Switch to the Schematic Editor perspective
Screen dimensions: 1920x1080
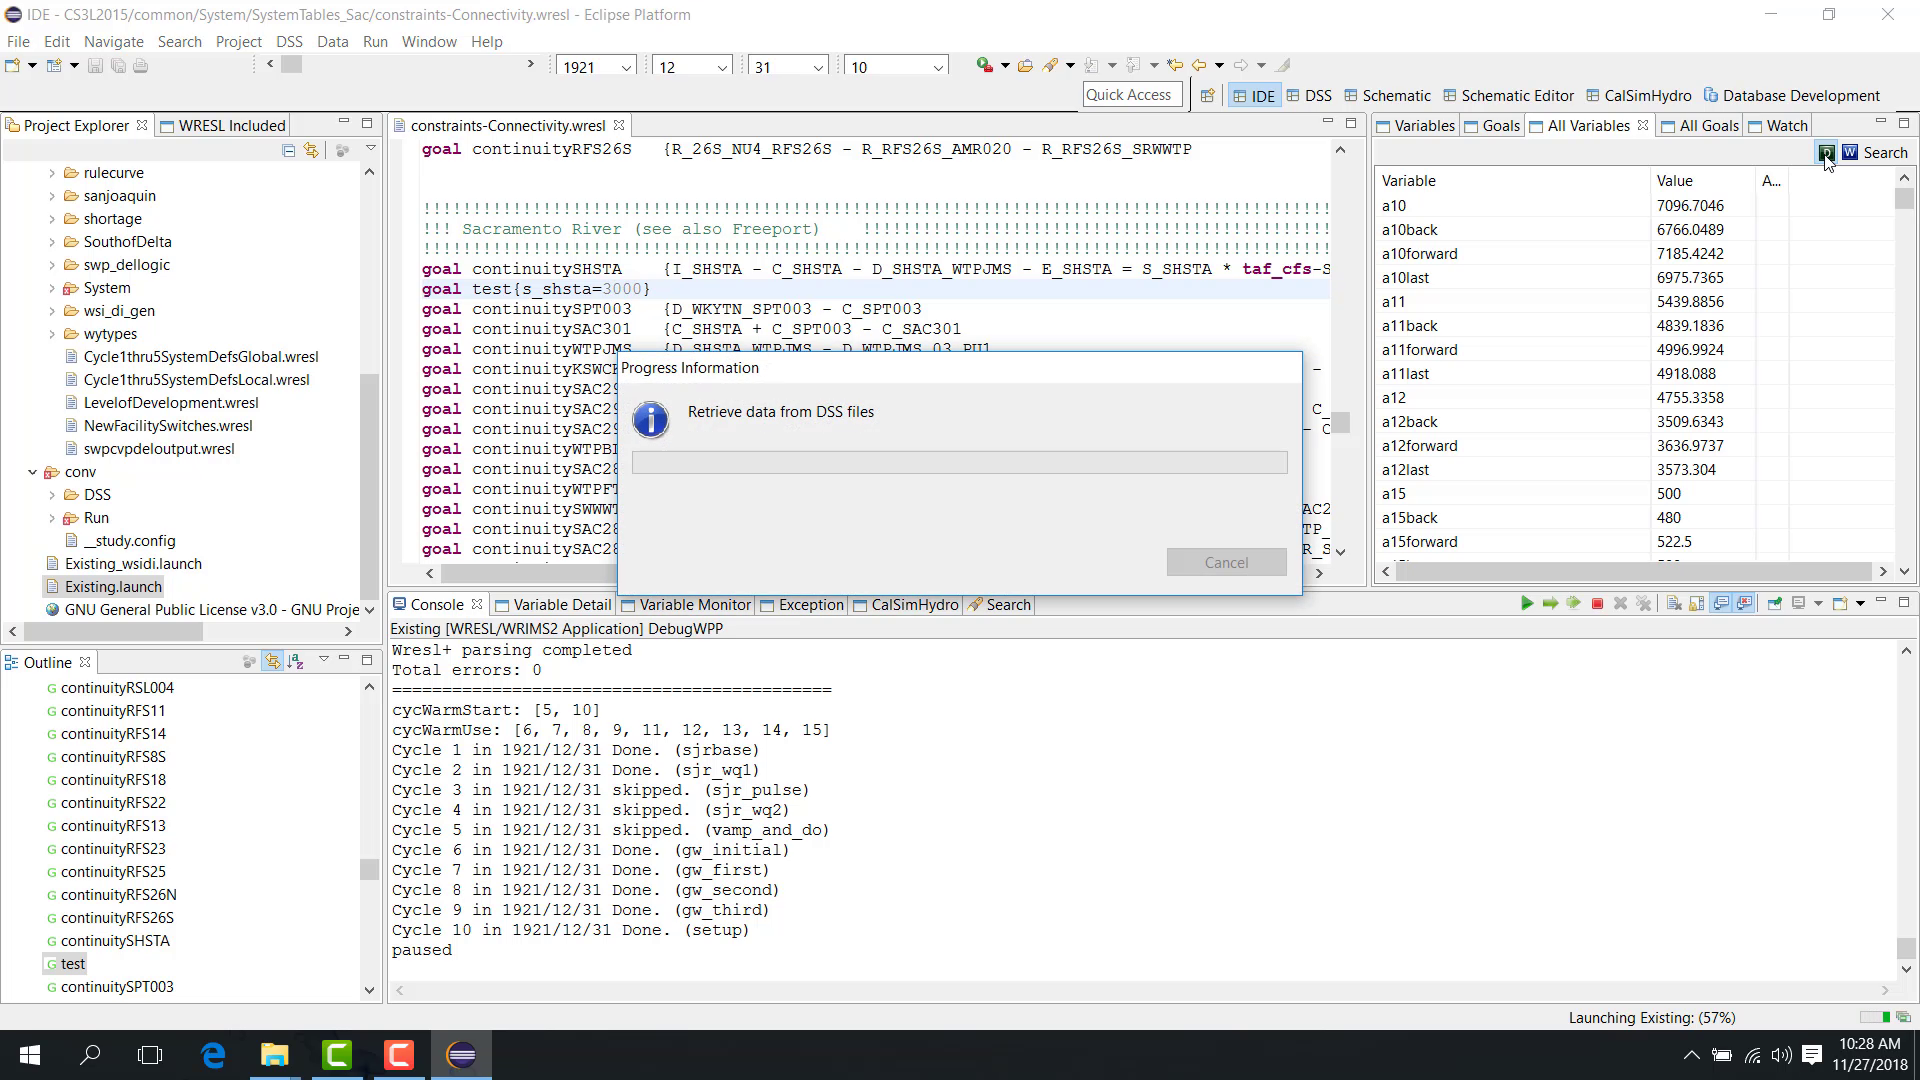click(x=1507, y=96)
